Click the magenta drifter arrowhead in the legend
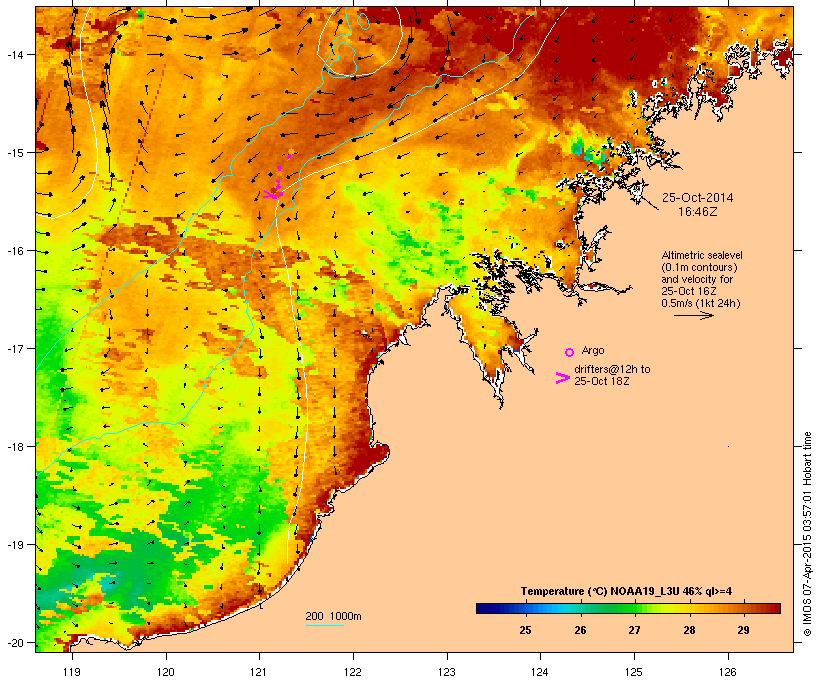The height and width of the screenshot is (680, 820). [562, 378]
